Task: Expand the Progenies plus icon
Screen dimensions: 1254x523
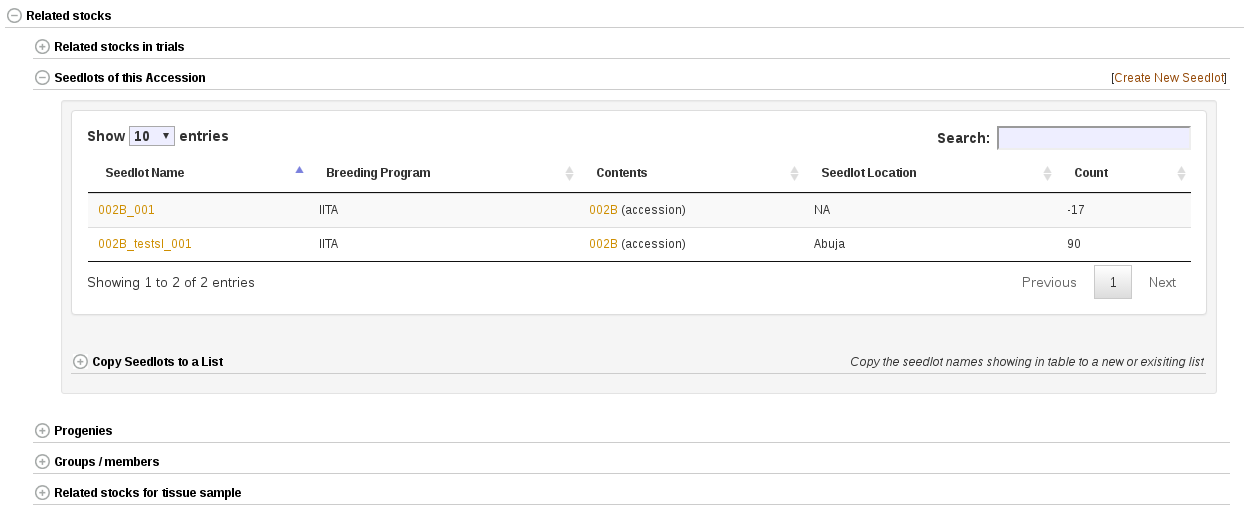Action: [42, 431]
